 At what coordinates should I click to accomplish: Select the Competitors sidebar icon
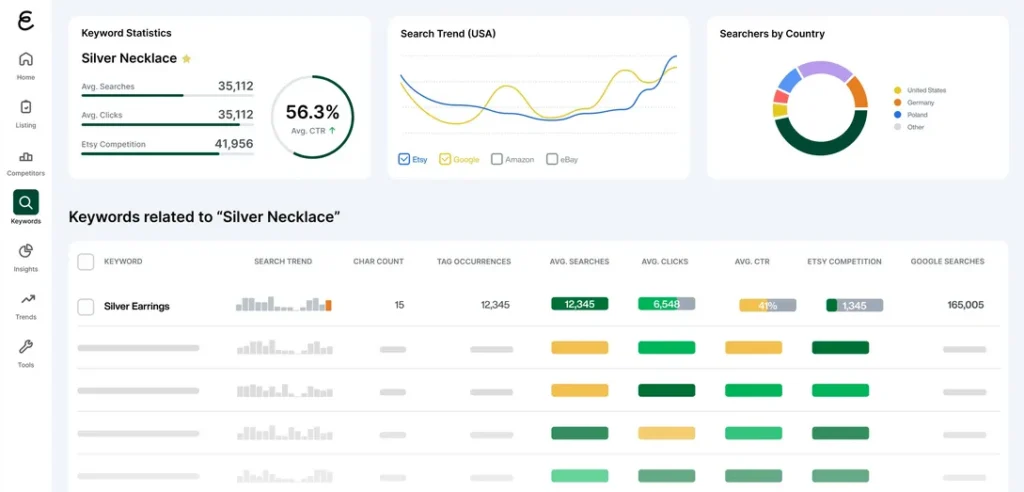tap(25, 156)
